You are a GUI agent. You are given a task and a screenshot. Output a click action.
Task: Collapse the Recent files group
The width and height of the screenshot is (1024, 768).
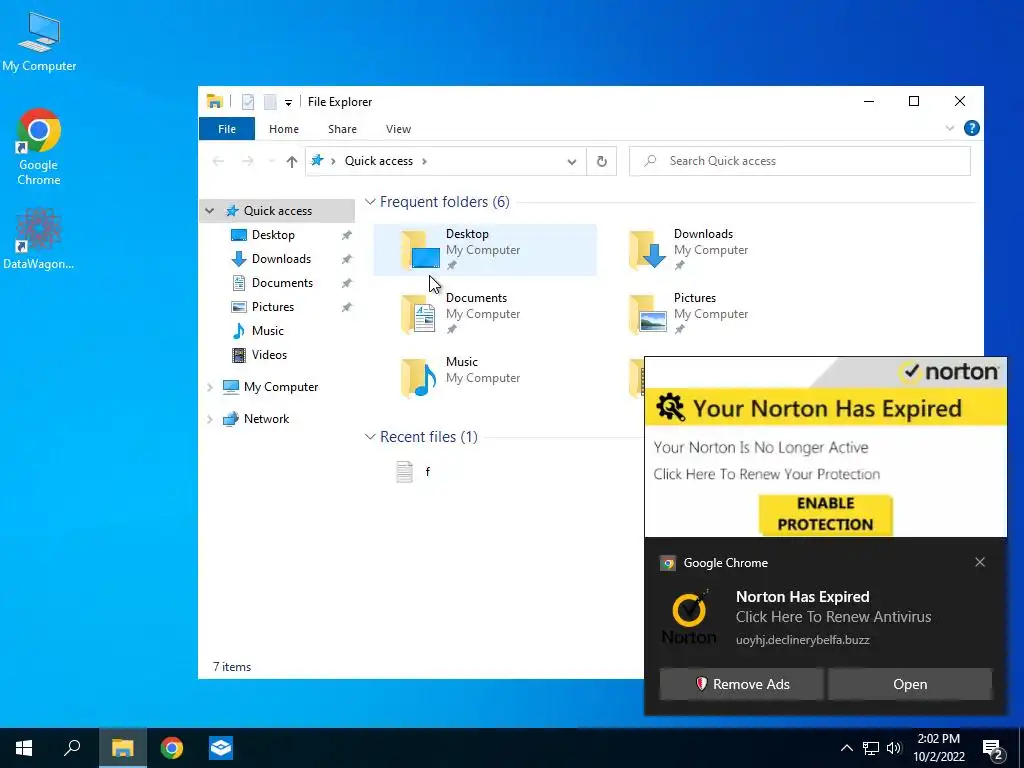pos(370,436)
